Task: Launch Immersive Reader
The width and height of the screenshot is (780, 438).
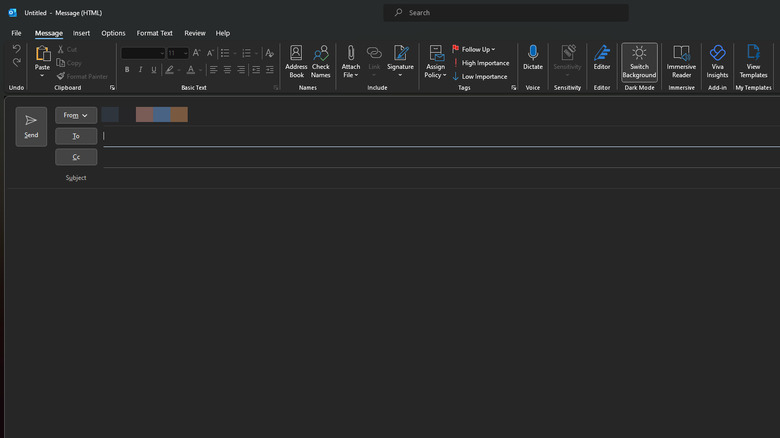Action: (x=681, y=61)
